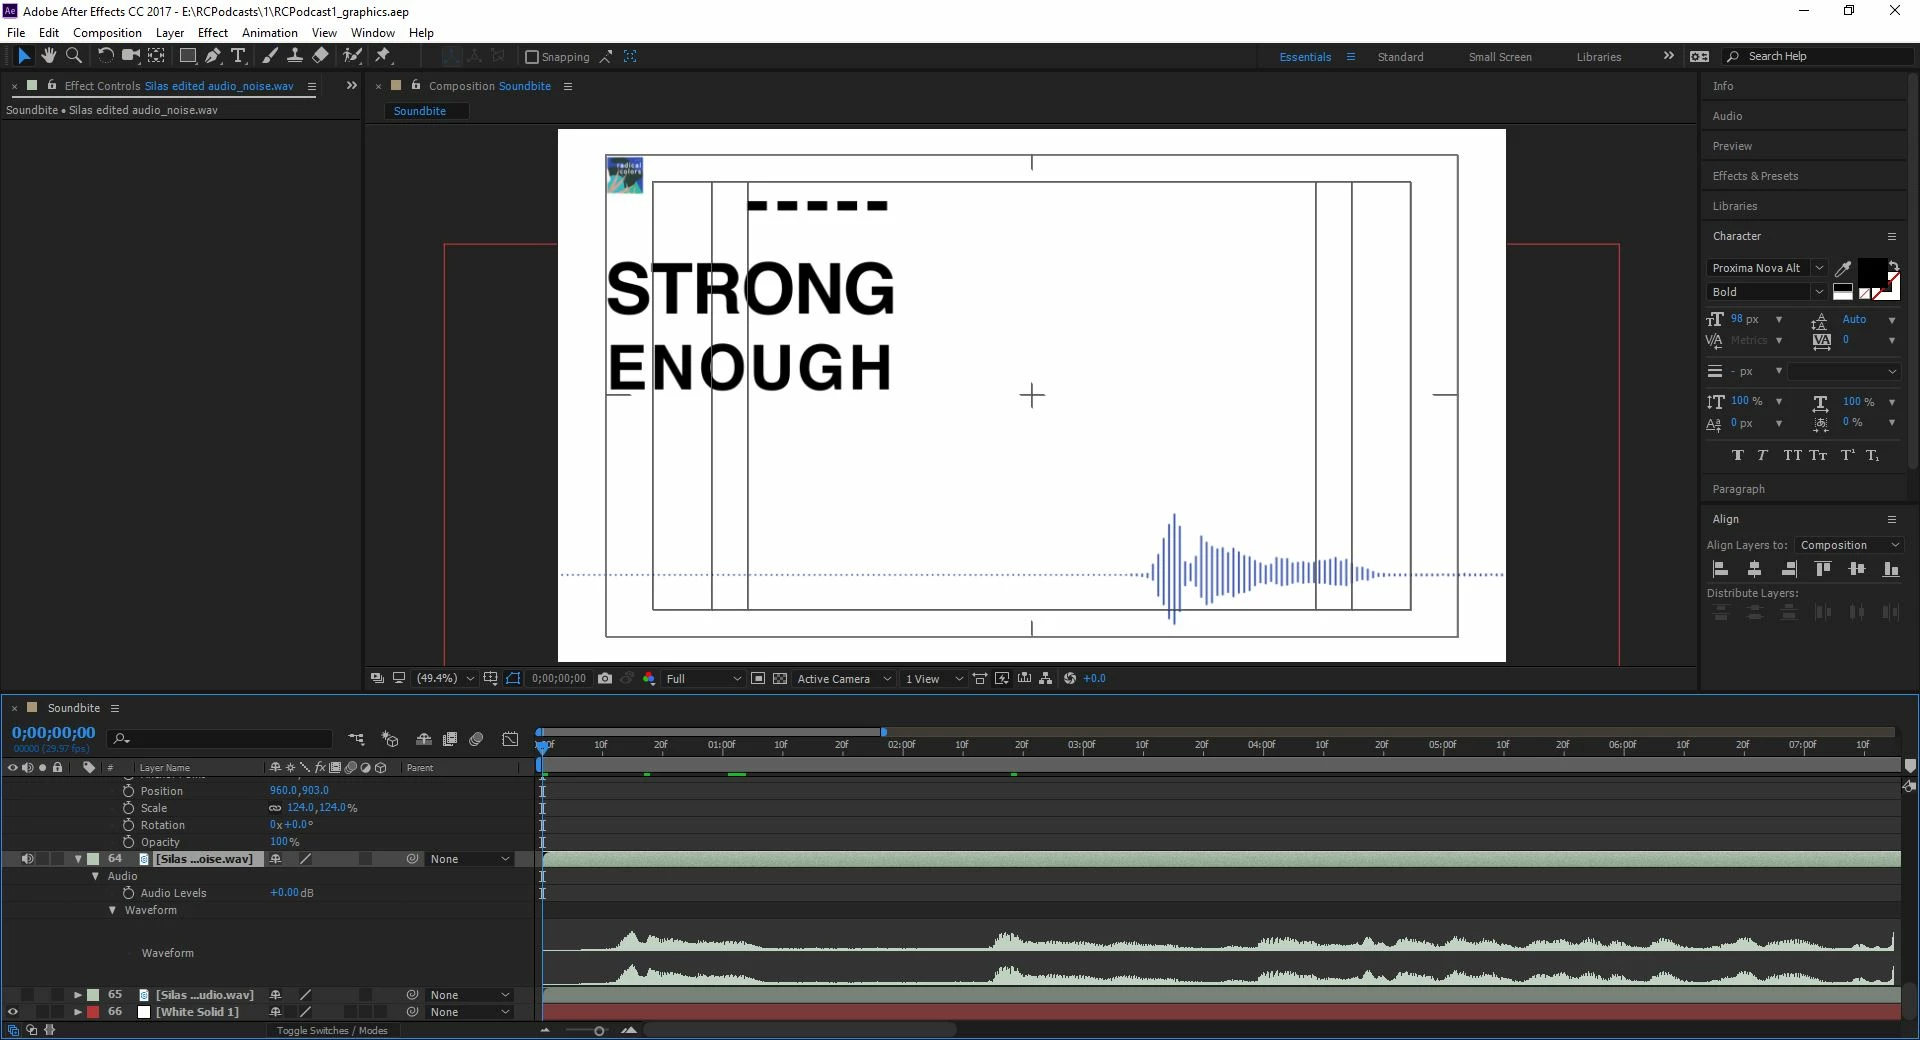Open the 1 View layout dropdown

click(x=934, y=678)
